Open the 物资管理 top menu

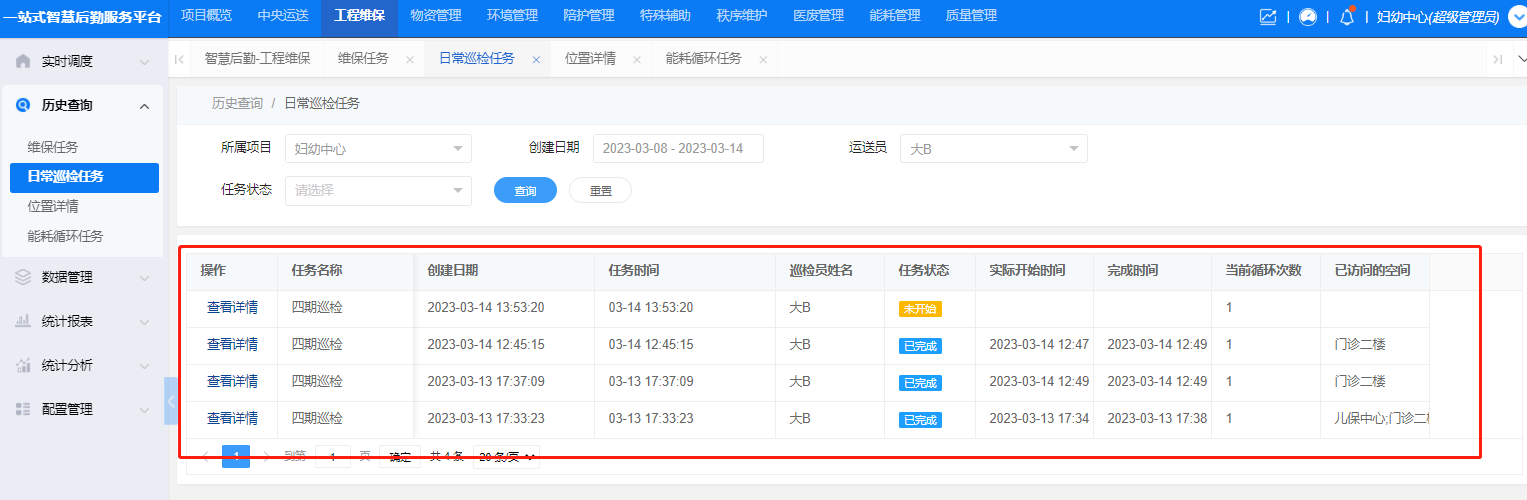click(436, 16)
